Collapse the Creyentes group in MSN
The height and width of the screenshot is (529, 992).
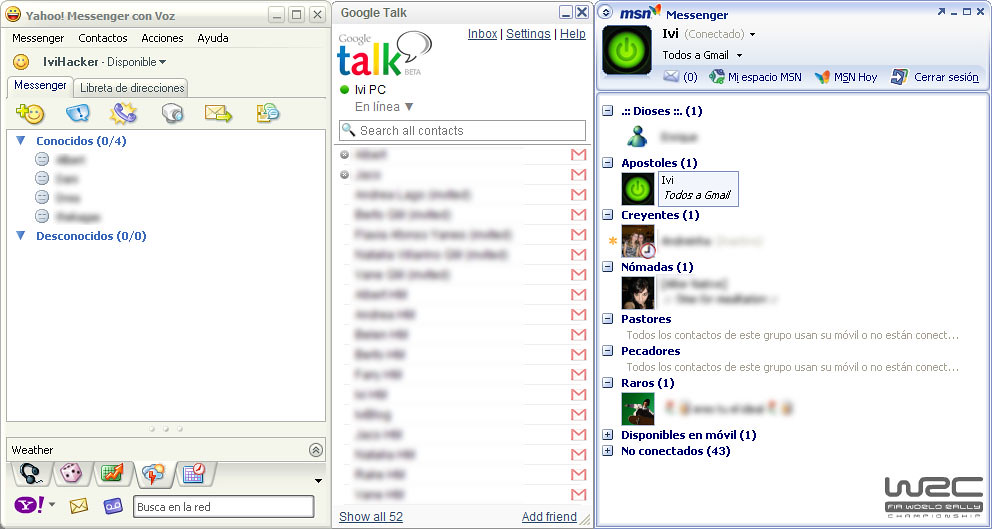coord(607,215)
